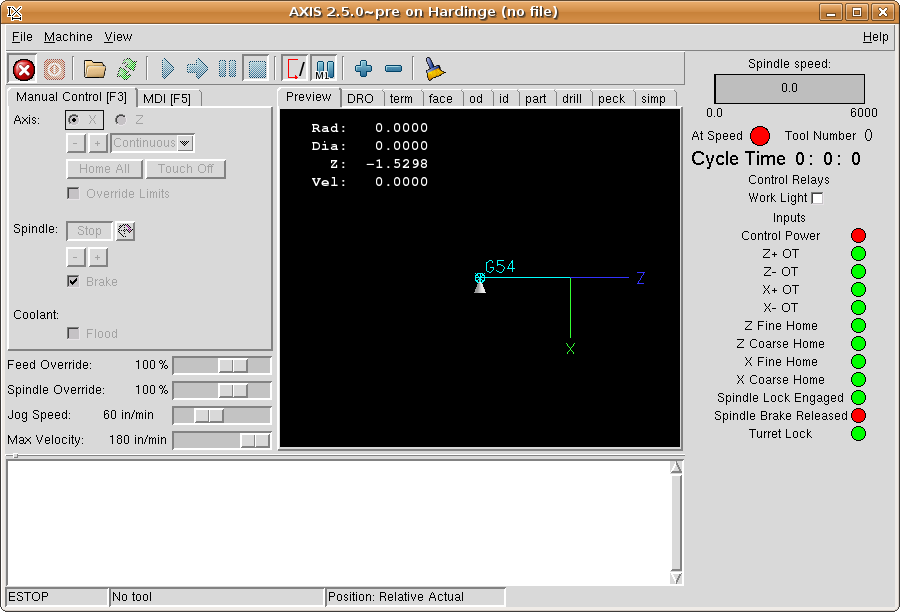Click the No tool status text
Image resolution: width=900 pixels, height=612 pixels.
point(132,597)
